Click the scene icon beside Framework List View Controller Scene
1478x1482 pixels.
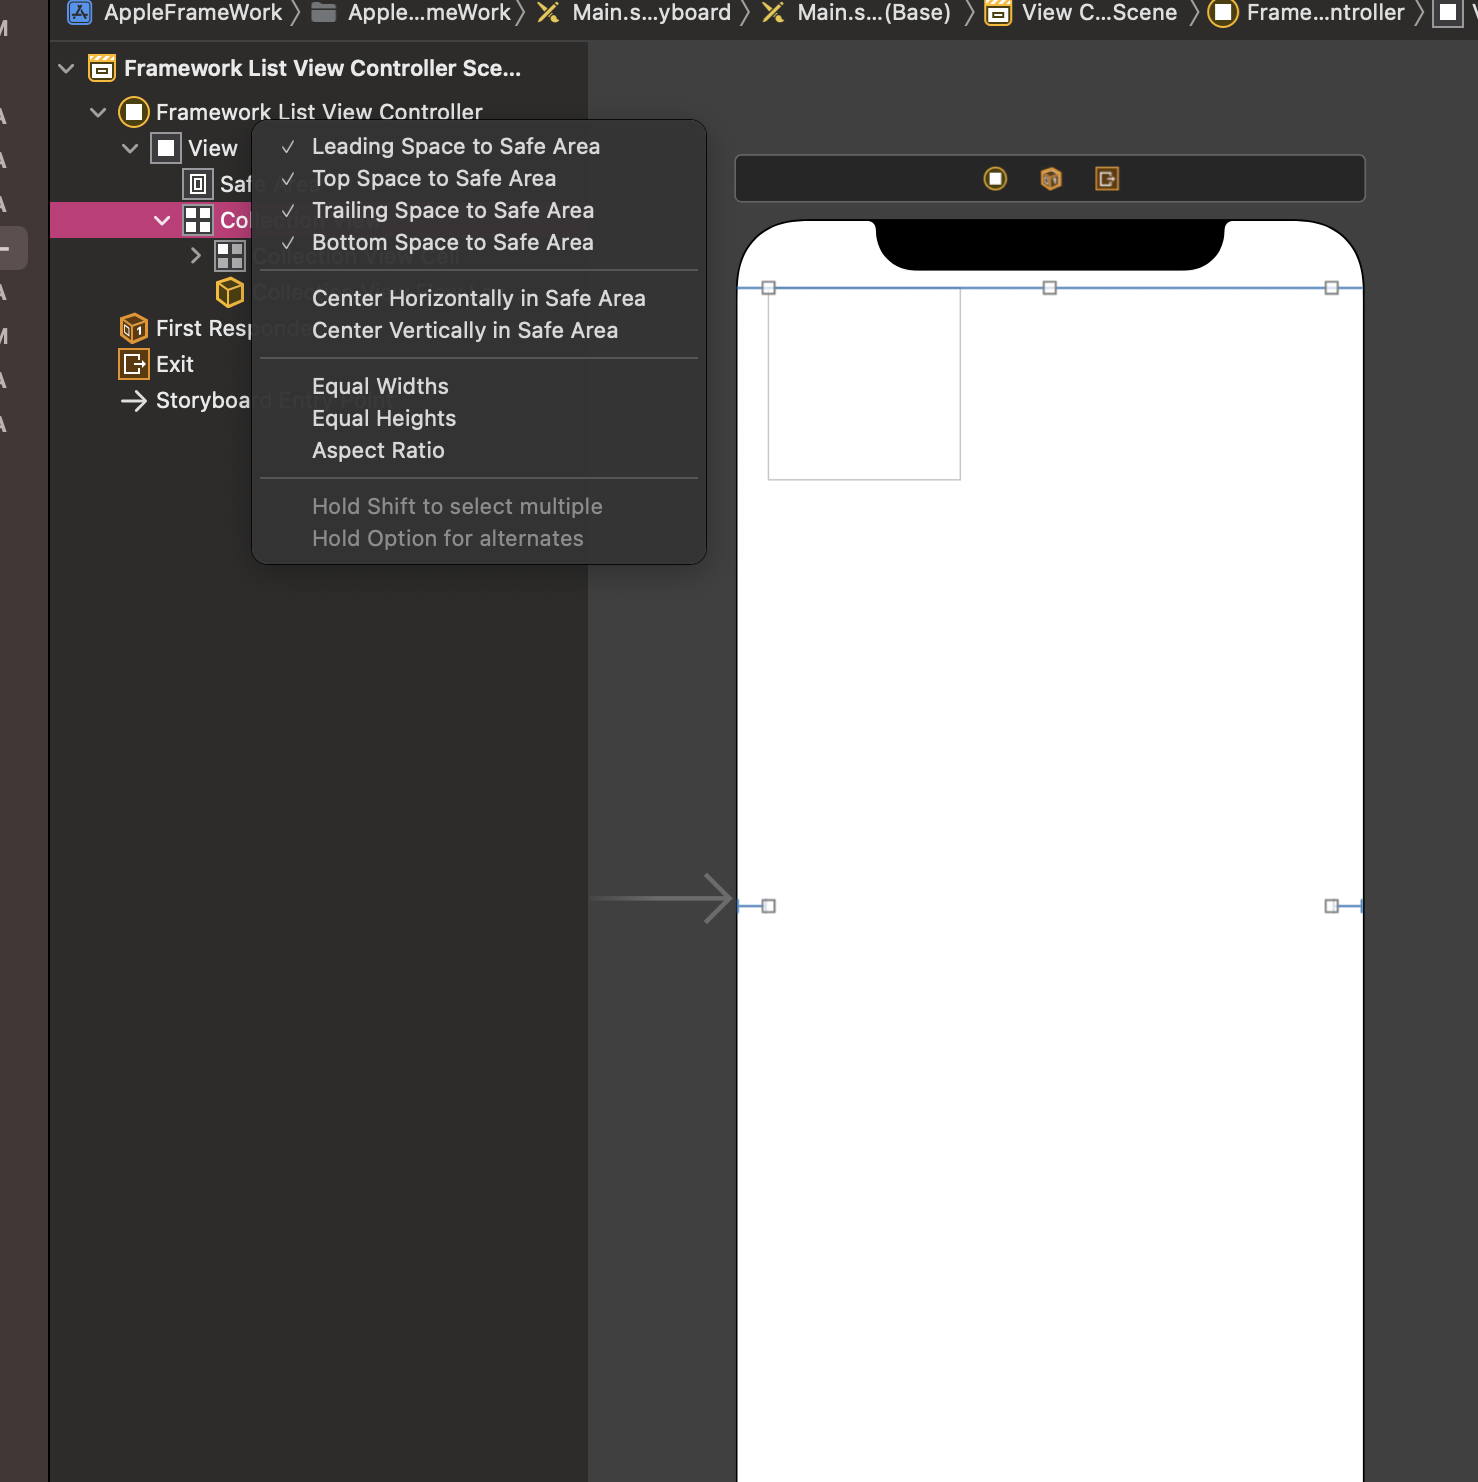(102, 68)
